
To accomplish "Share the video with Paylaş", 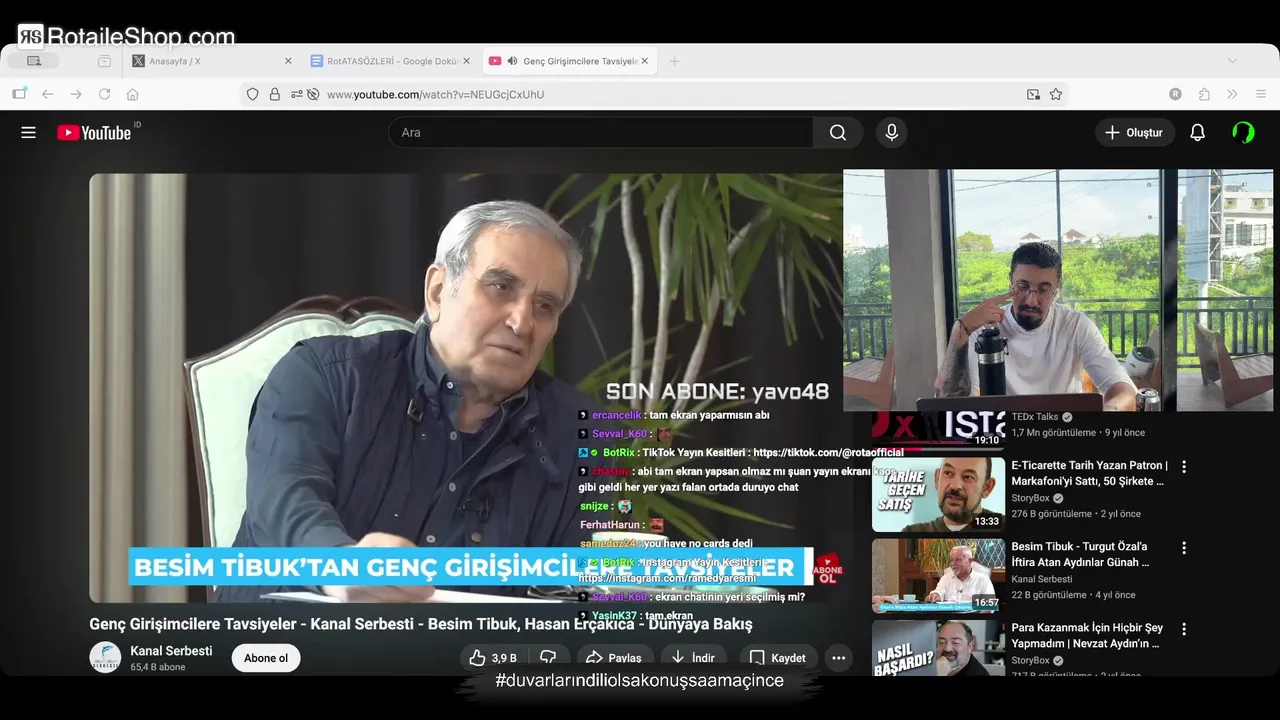I will coord(613,658).
